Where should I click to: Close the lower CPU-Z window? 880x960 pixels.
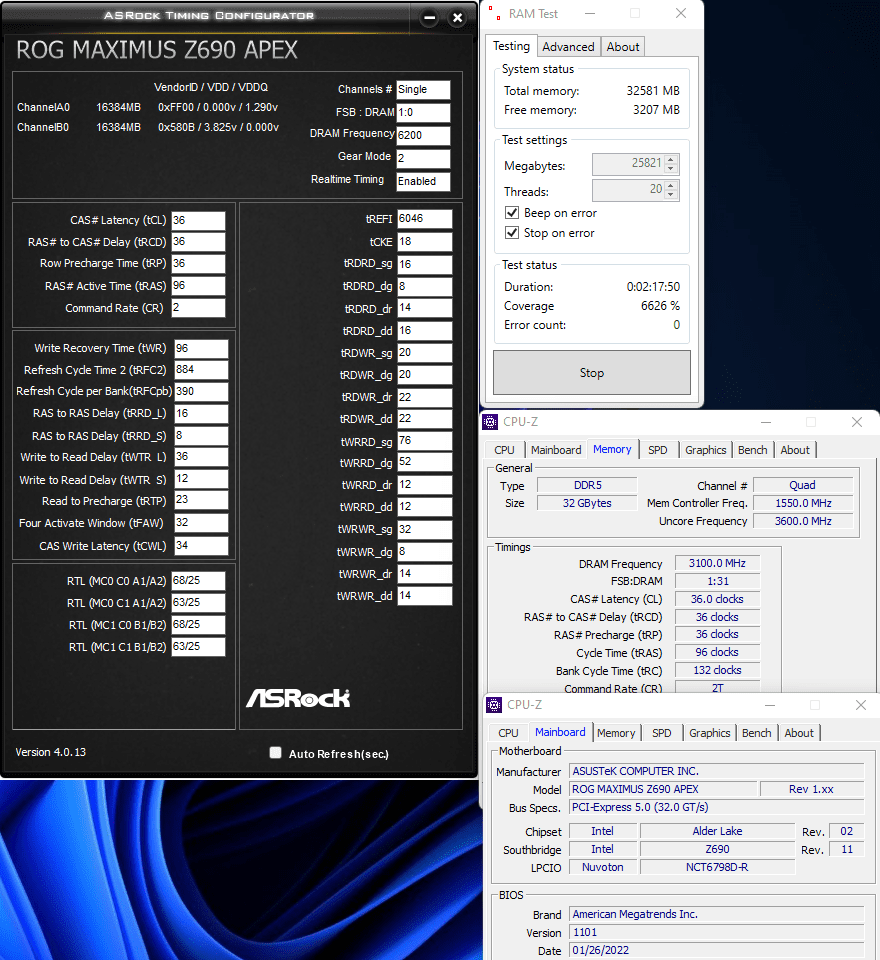(861, 705)
